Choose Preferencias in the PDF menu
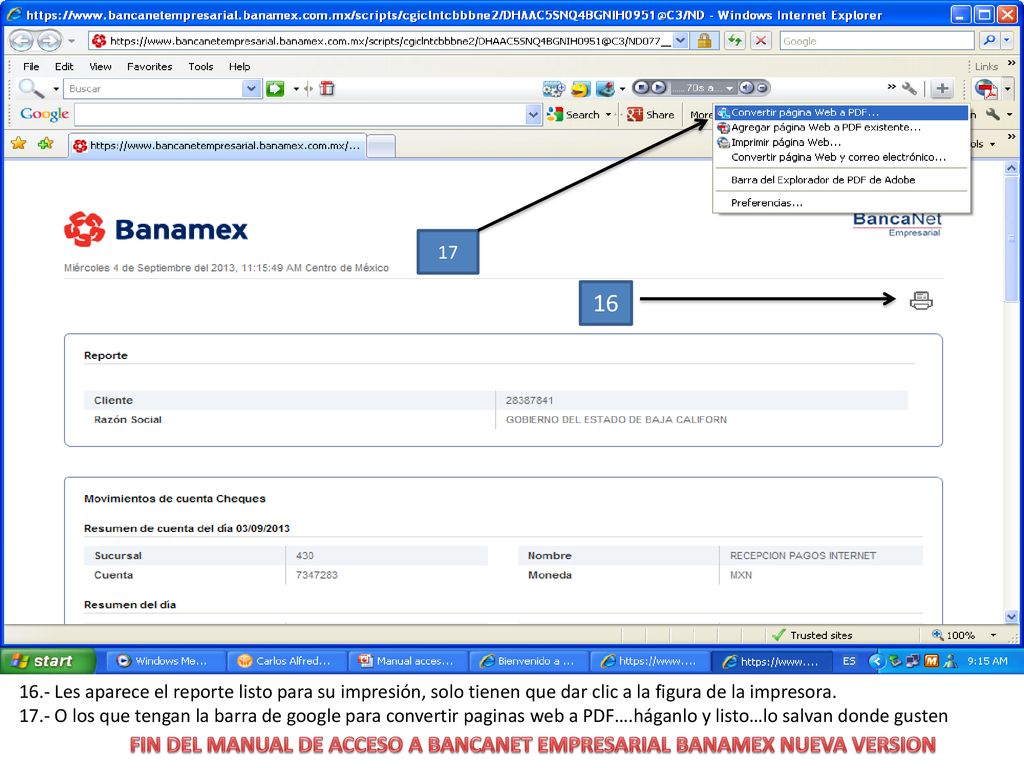The image size is (1024, 768). pyautogui.click(x=841, y=203)
